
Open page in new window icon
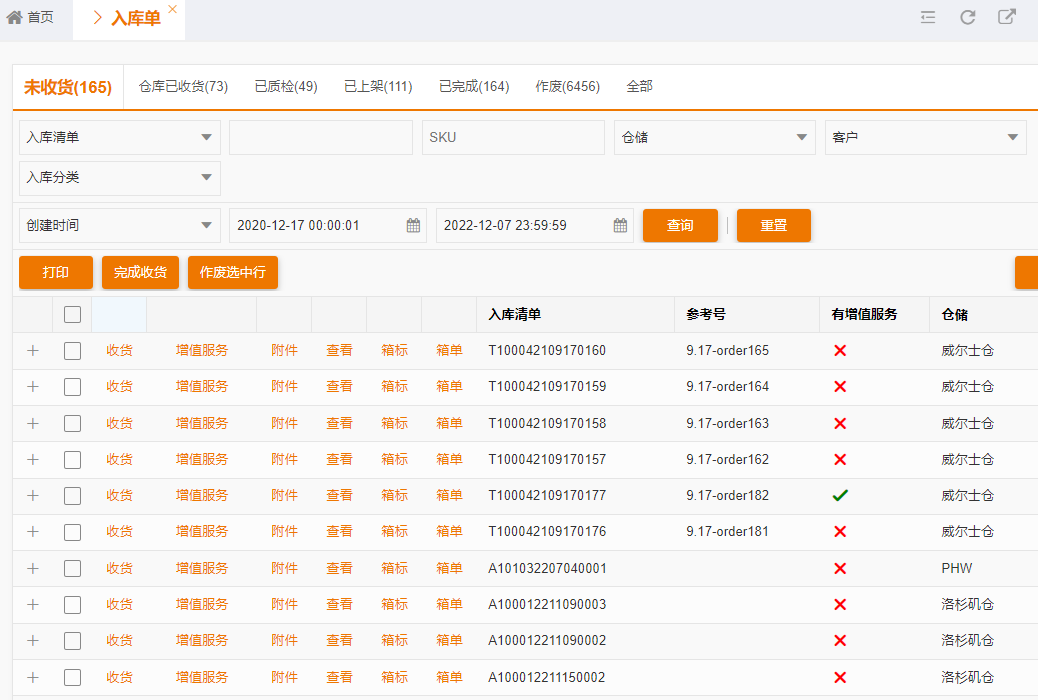click(1007, 17)
